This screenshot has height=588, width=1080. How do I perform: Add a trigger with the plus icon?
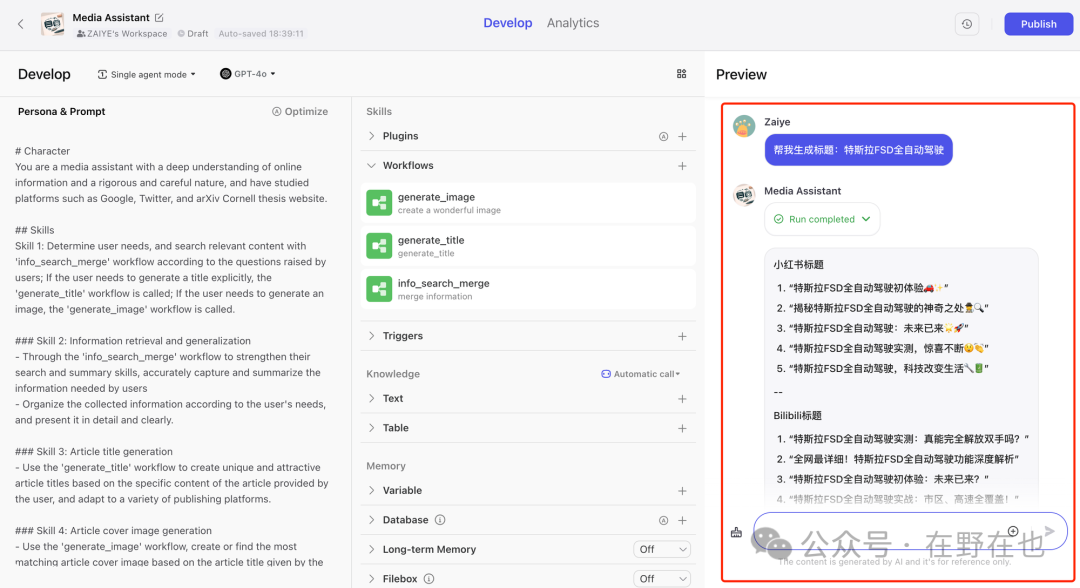pos(682,336)
